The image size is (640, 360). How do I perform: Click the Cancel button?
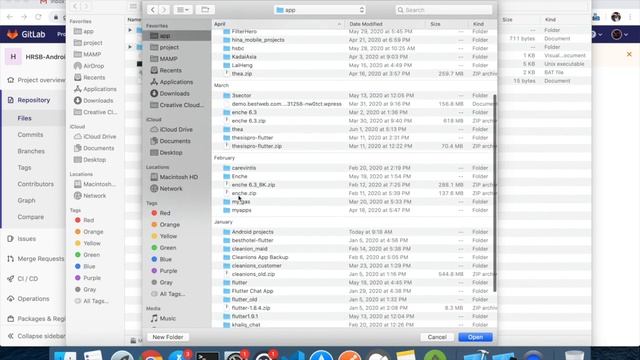coord(437,337)
